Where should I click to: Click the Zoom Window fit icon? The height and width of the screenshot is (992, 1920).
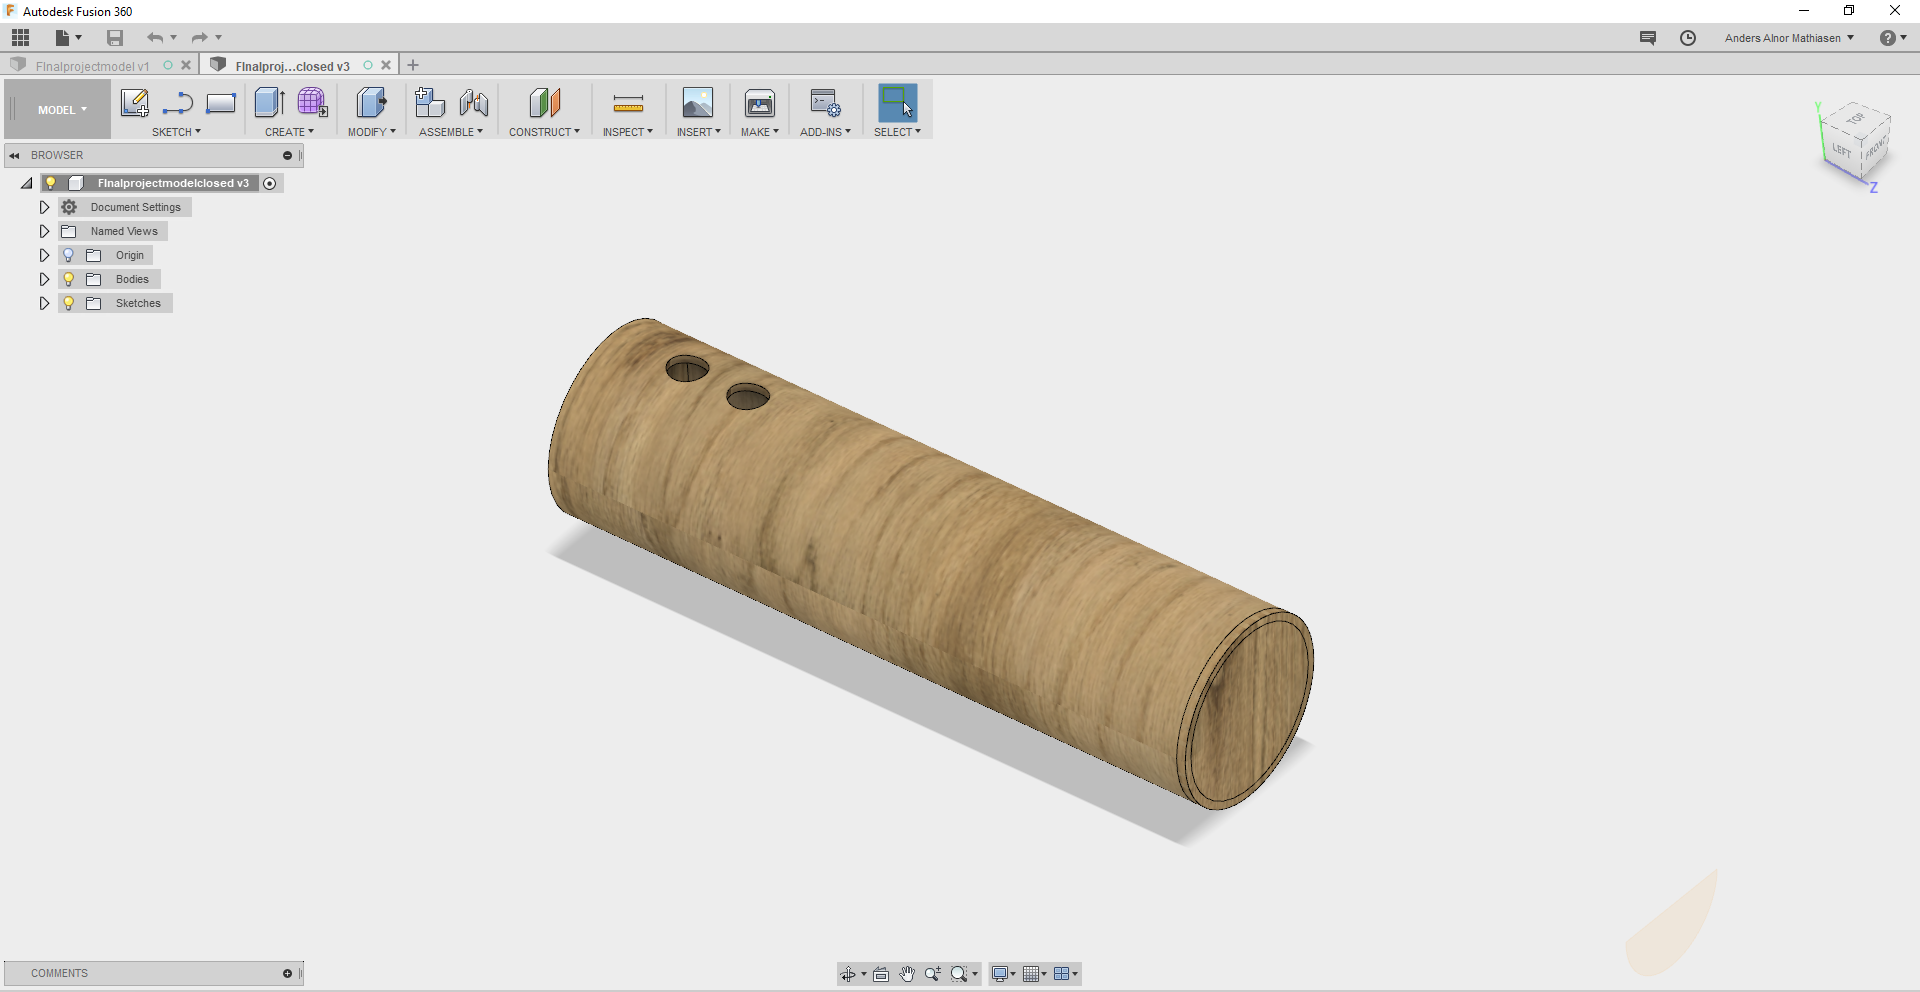(959, 974)
